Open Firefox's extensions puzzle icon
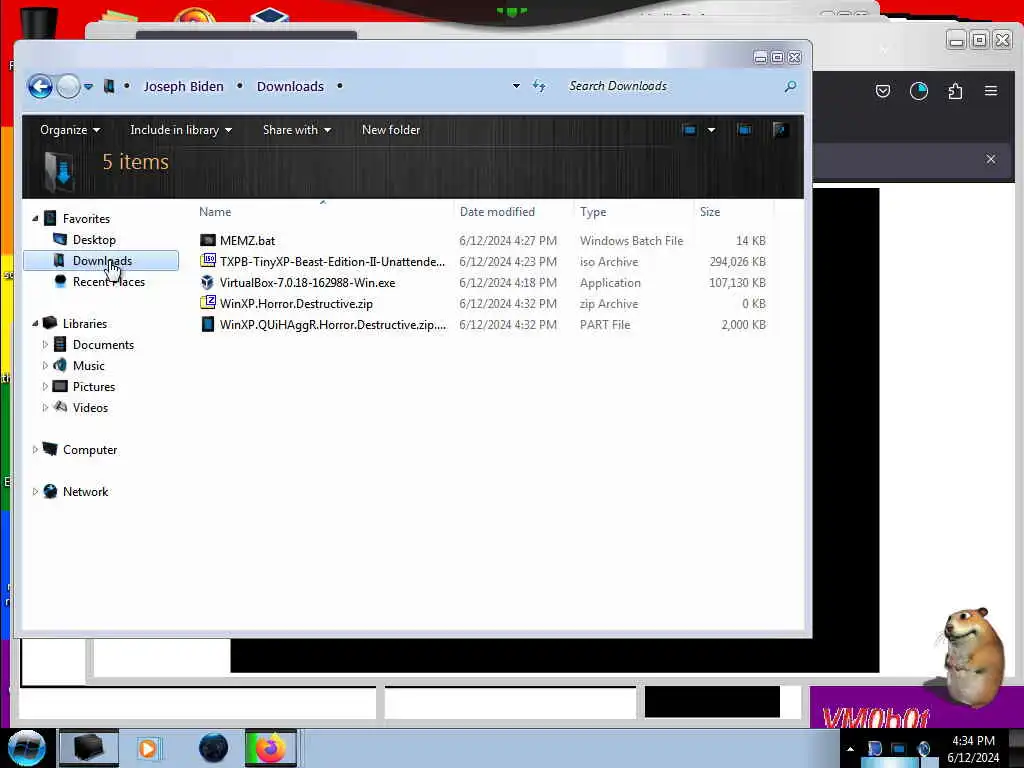The width and height of the screenshot is (1024, 768). (x=955, y=91)
